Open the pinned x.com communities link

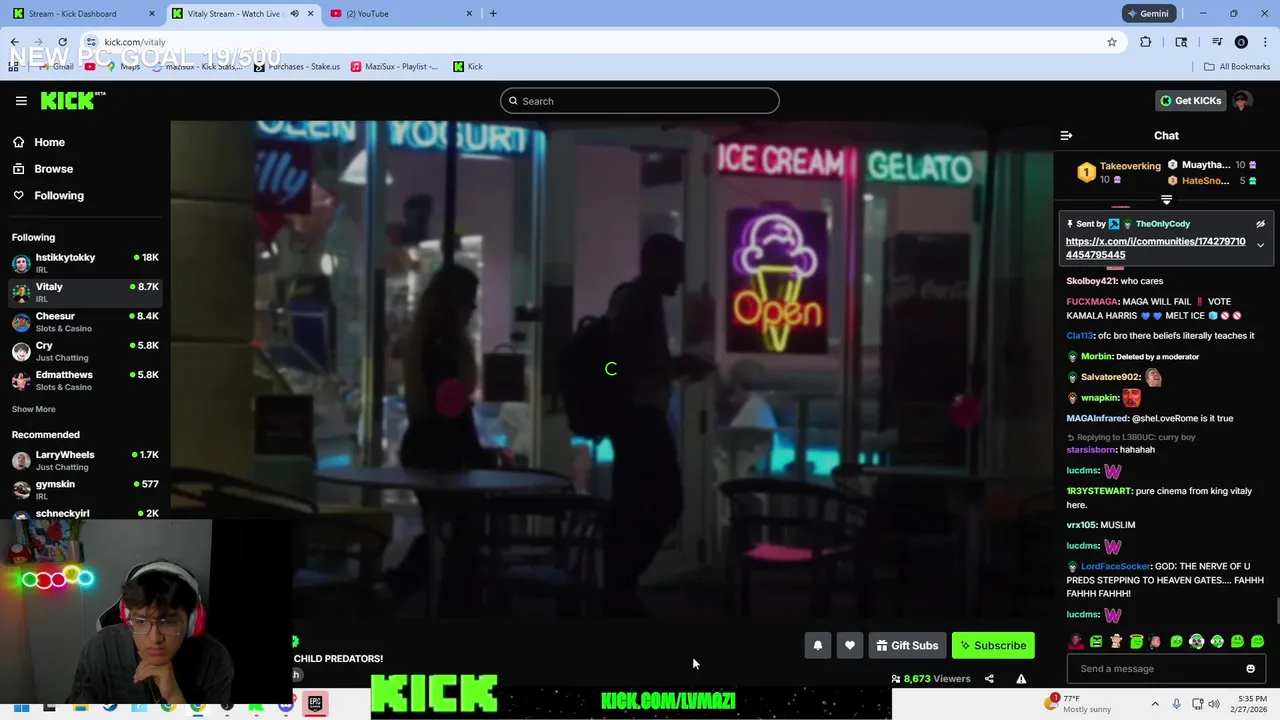1155,248
